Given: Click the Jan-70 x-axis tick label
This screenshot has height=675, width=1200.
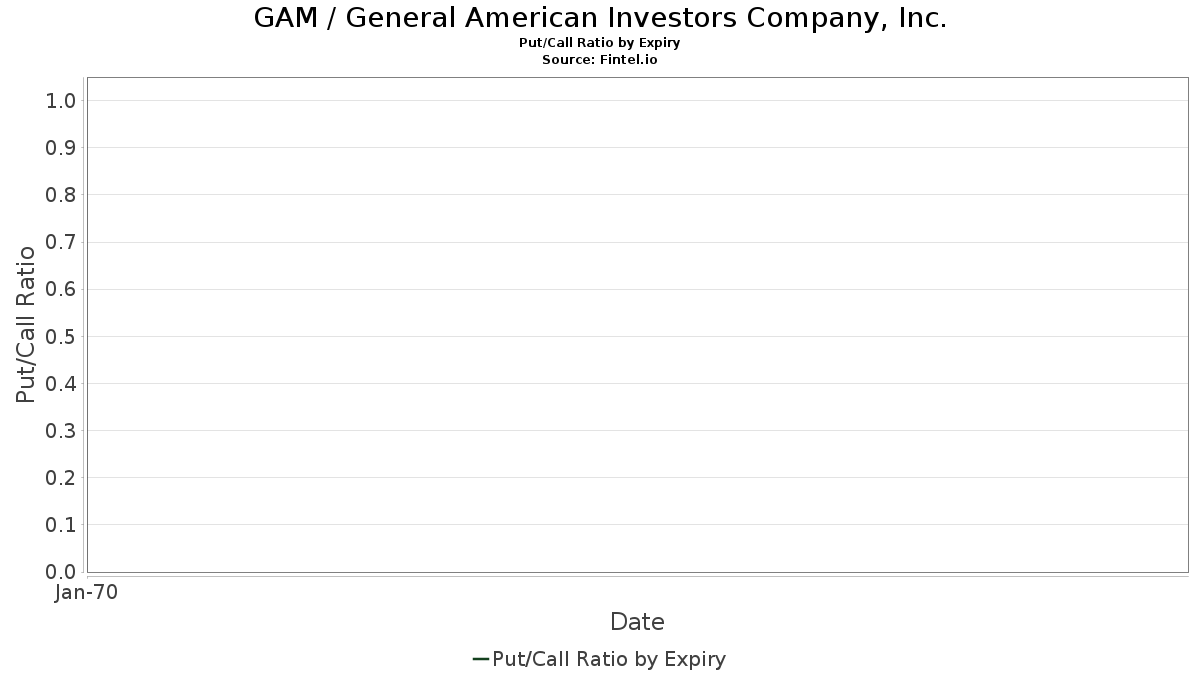Looking at the screenshot, I should click(86, 593).
